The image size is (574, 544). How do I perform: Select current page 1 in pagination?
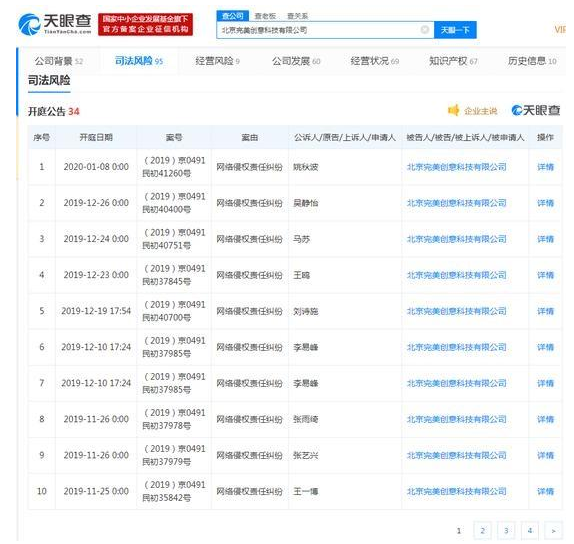pyautogui.click(x=459, y=530)
